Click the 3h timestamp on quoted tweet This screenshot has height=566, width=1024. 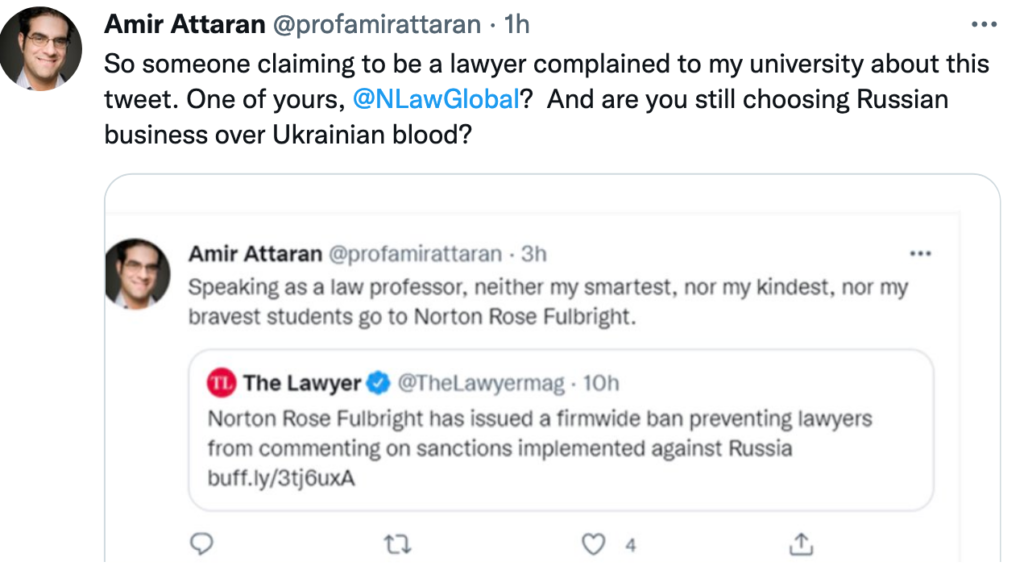(x=535, y=254)
